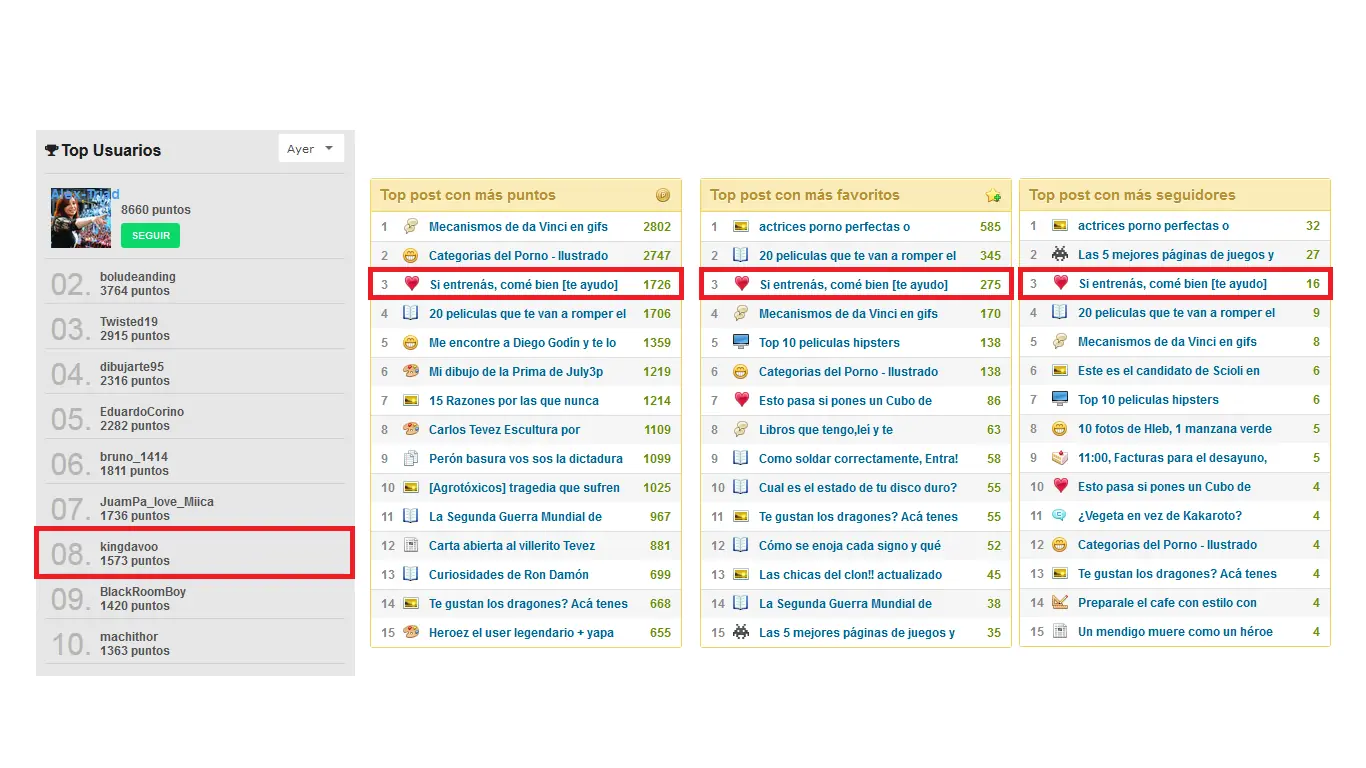Open the boludeanding user profile

click(x=138, y=277)
